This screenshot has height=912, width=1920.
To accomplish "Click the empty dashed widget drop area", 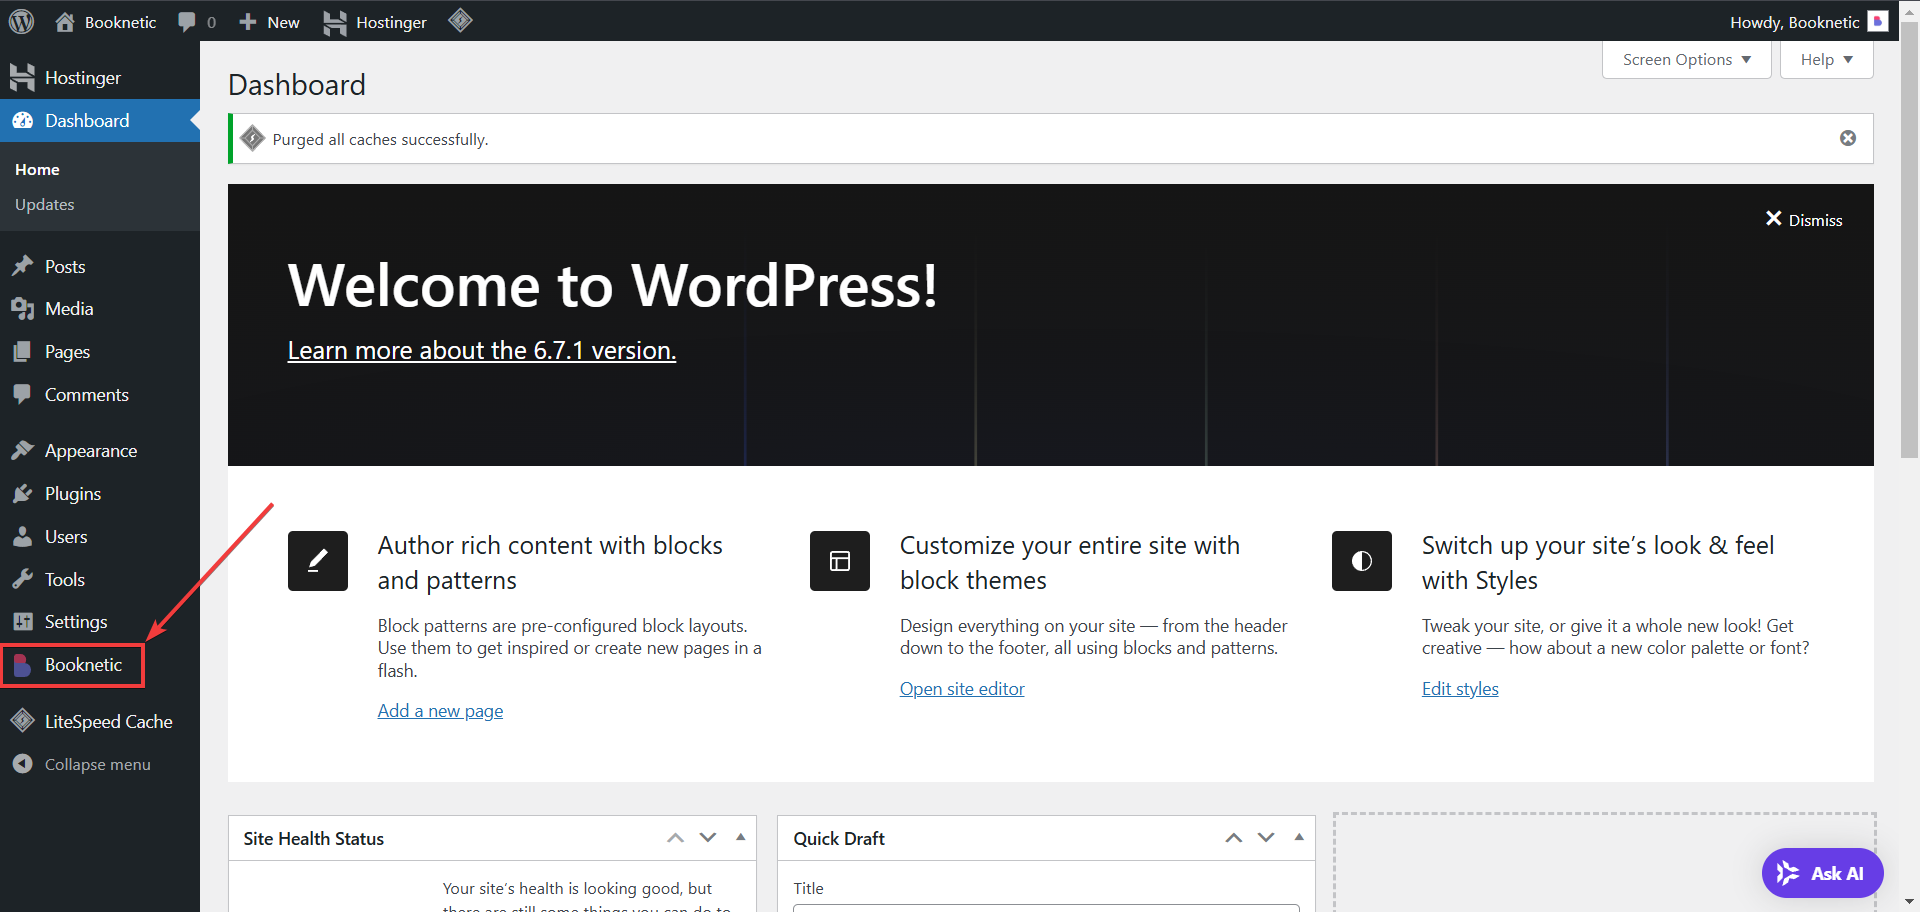I will tap(1604, 862).
